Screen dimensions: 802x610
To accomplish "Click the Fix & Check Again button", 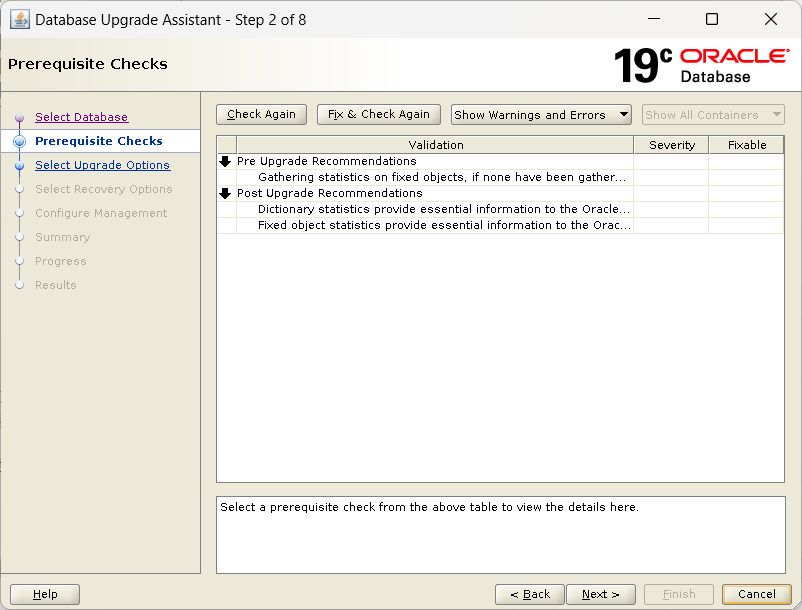I will click(378, 114).
